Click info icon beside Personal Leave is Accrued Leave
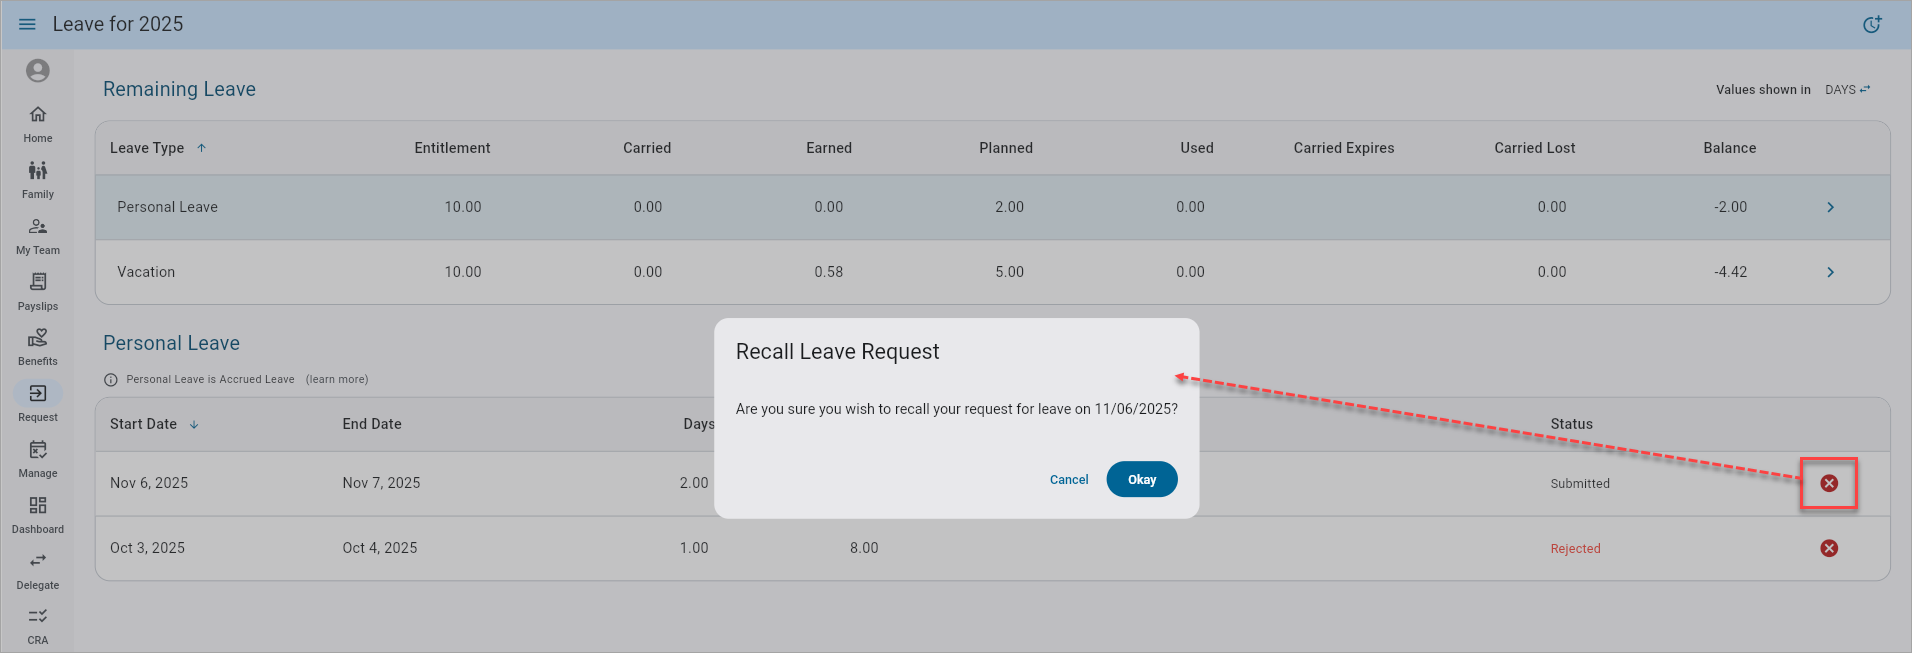The image size is (1912, 653). [x=111, y=380]
